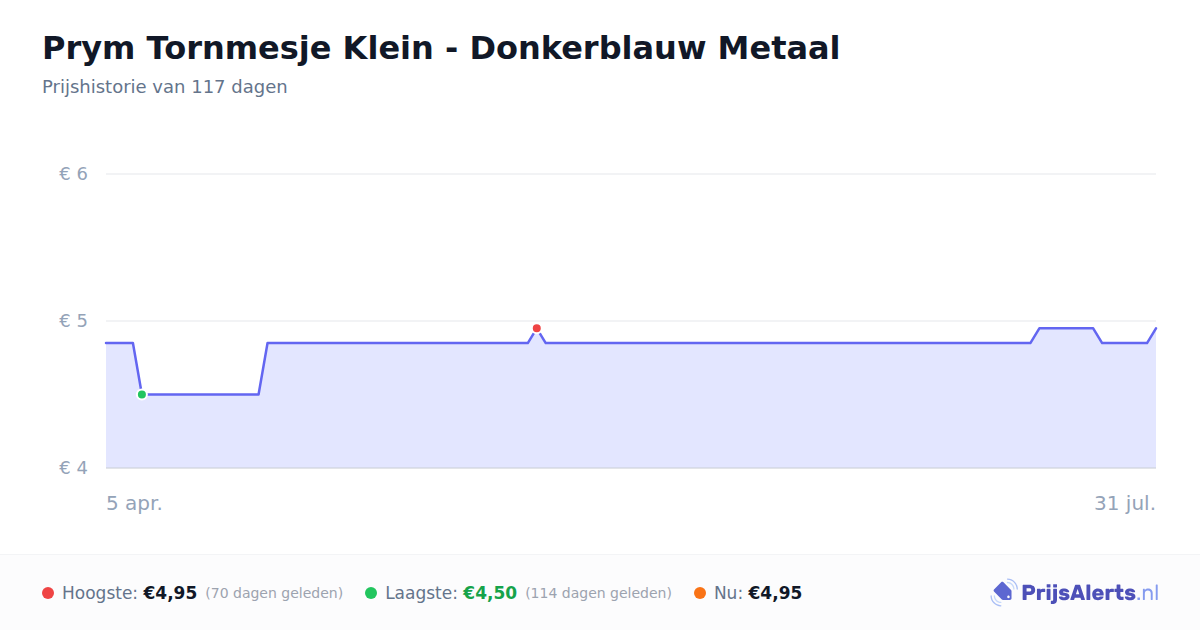Click the € 6 axis label
This screenshot has height=630, width=1200.
73,174
